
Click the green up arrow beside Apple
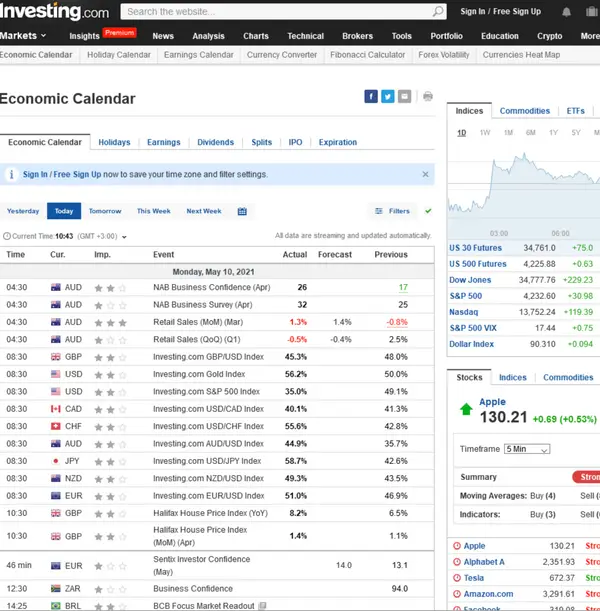(466, 409)
